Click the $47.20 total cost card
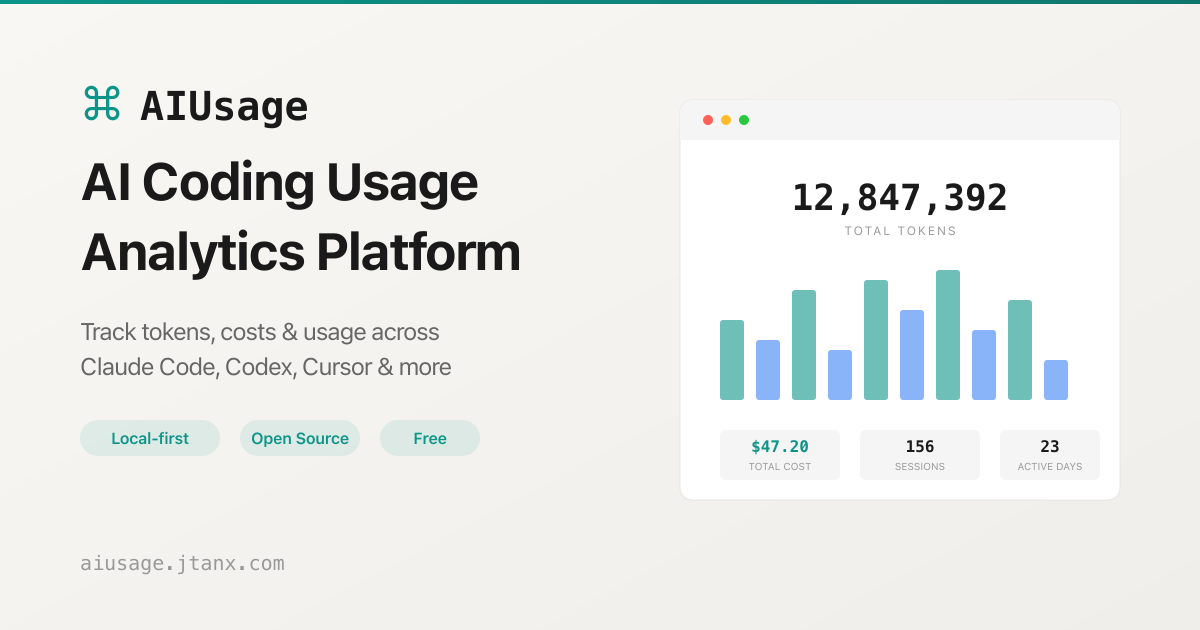 [x=780, y=455]
